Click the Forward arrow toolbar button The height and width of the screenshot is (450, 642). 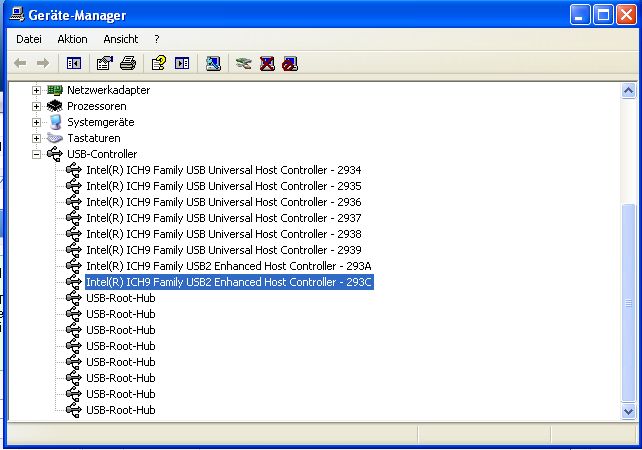43,63
